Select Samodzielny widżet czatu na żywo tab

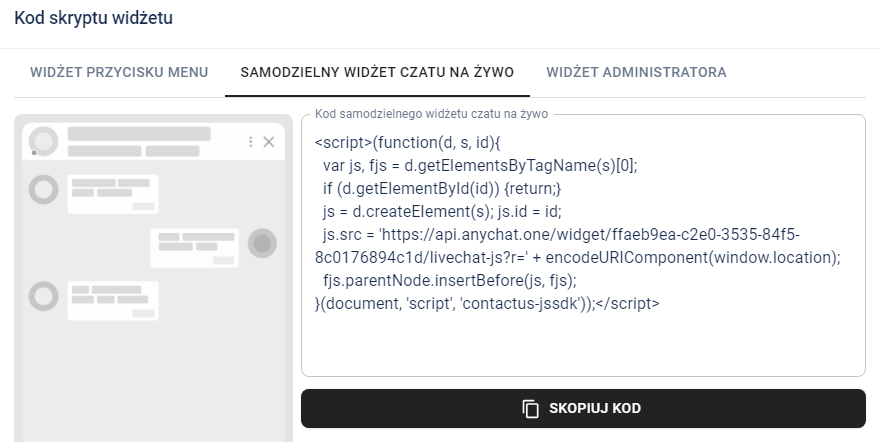point(377,72)
